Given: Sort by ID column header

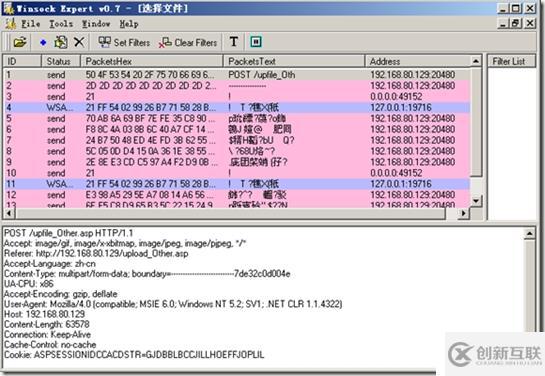Looking at the screenshot, I should click(22, 62).
